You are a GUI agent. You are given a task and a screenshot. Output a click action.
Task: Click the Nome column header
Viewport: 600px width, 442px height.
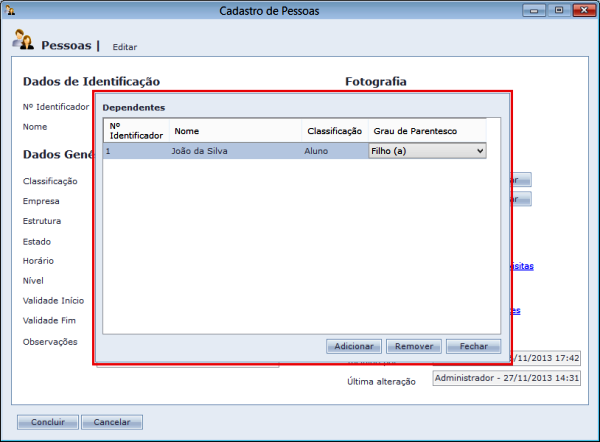(234, 130)
